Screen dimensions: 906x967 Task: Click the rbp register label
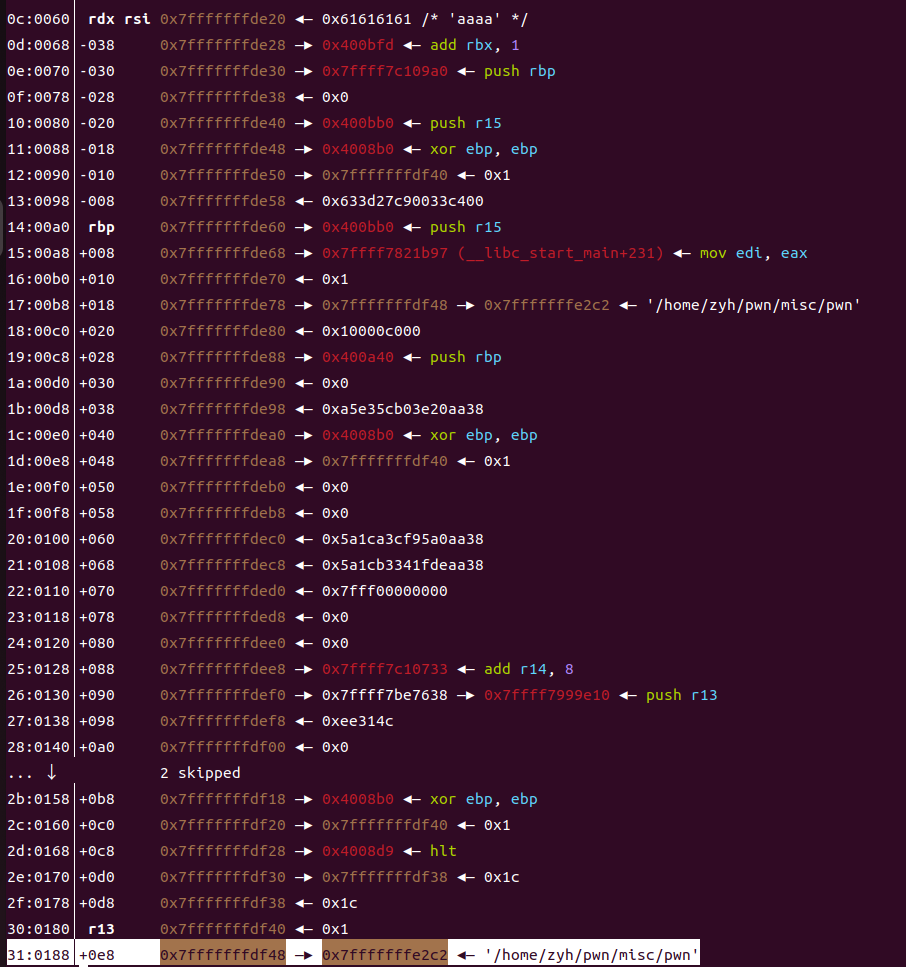101,228
